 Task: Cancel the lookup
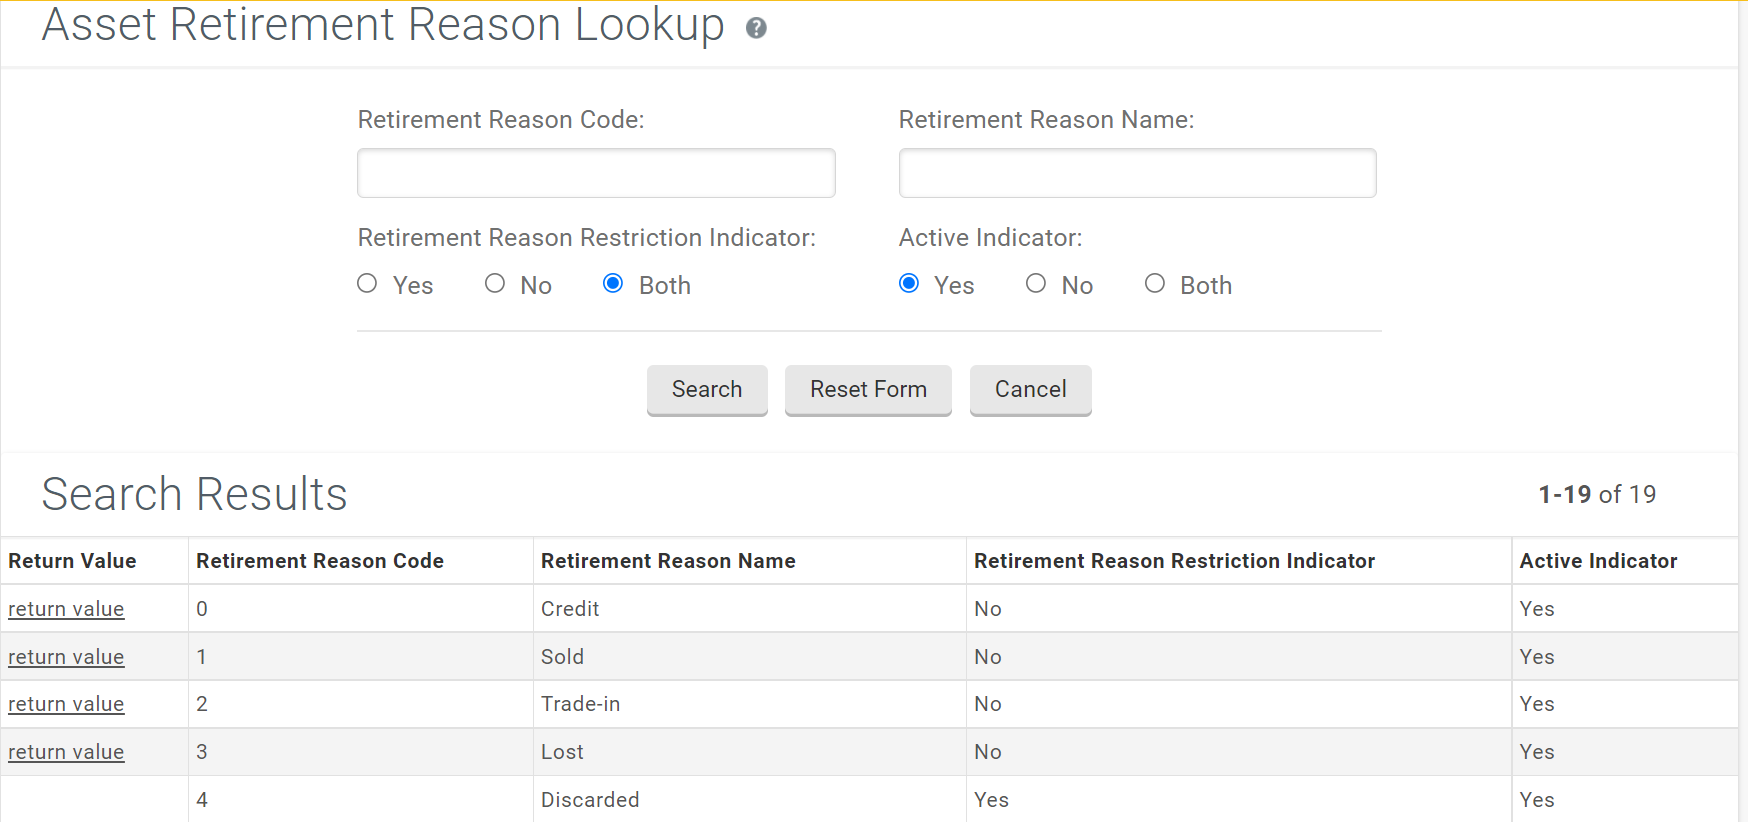[1030, 390]
